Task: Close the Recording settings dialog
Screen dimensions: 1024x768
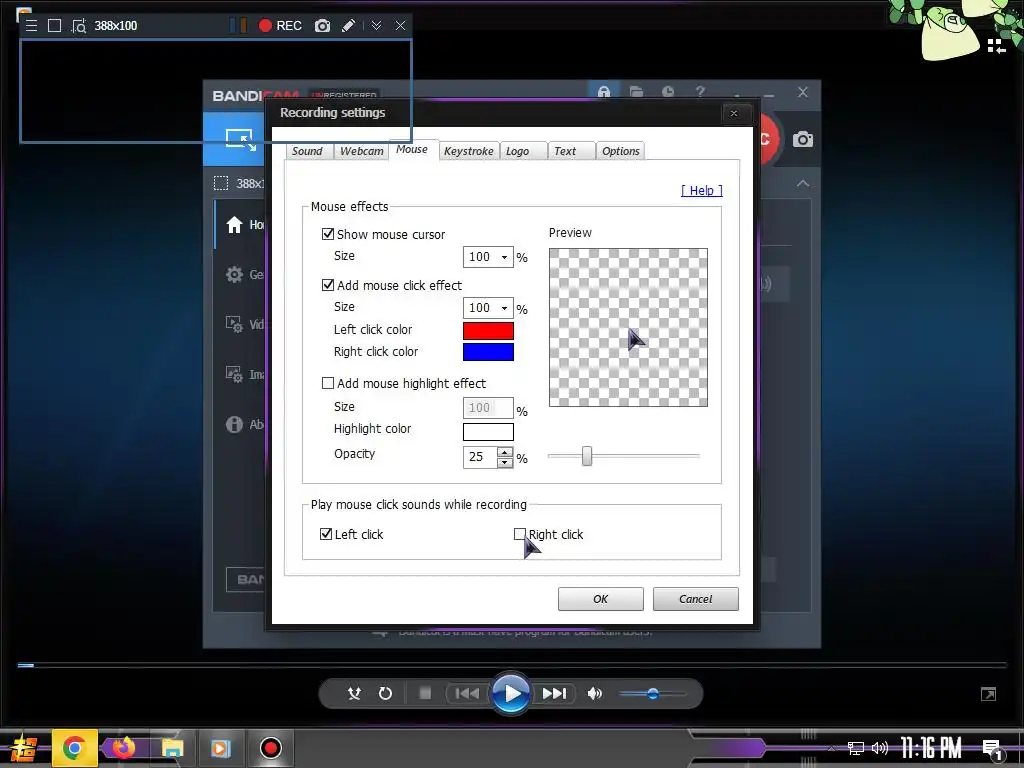Action: tap(734, 114)
